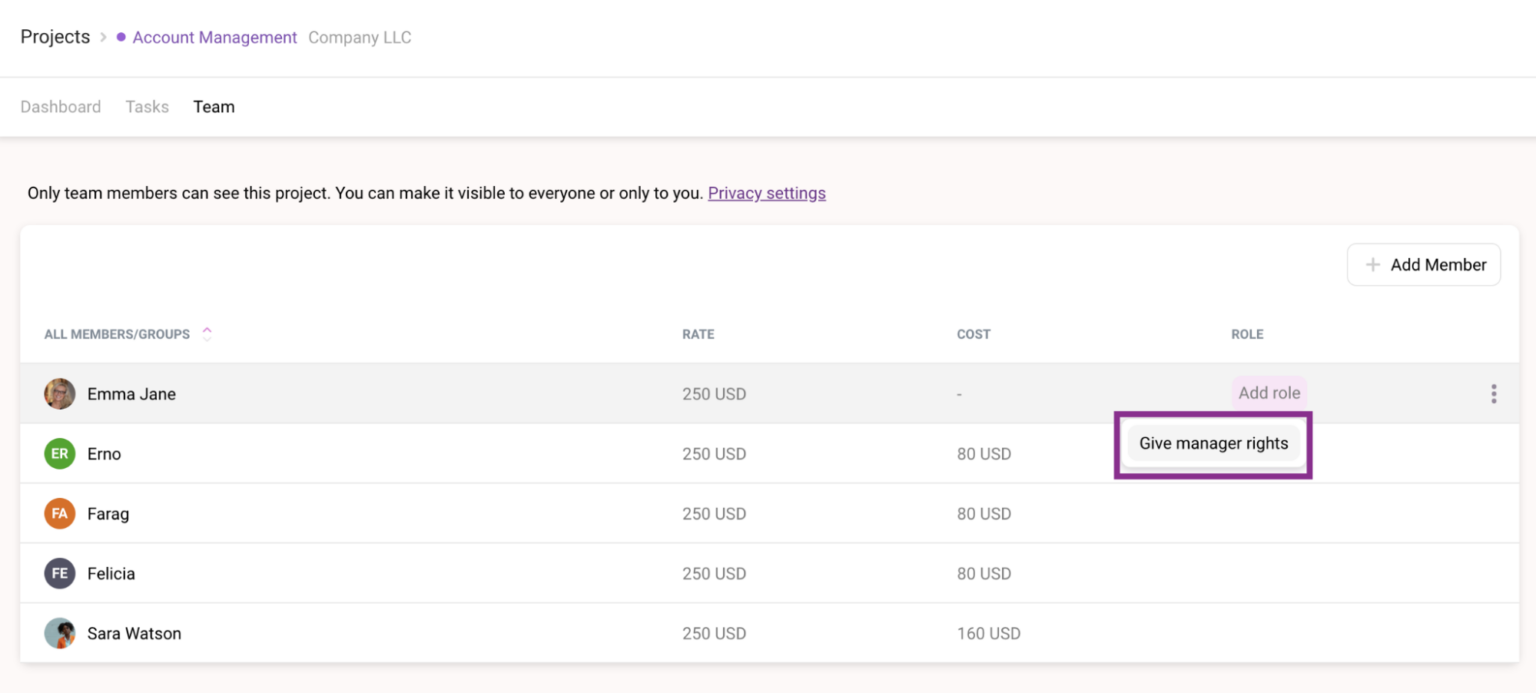This screenshot has width=1536, height=693.
Task: Click Erno's 250 USD rate
Action: pos(714,454)
